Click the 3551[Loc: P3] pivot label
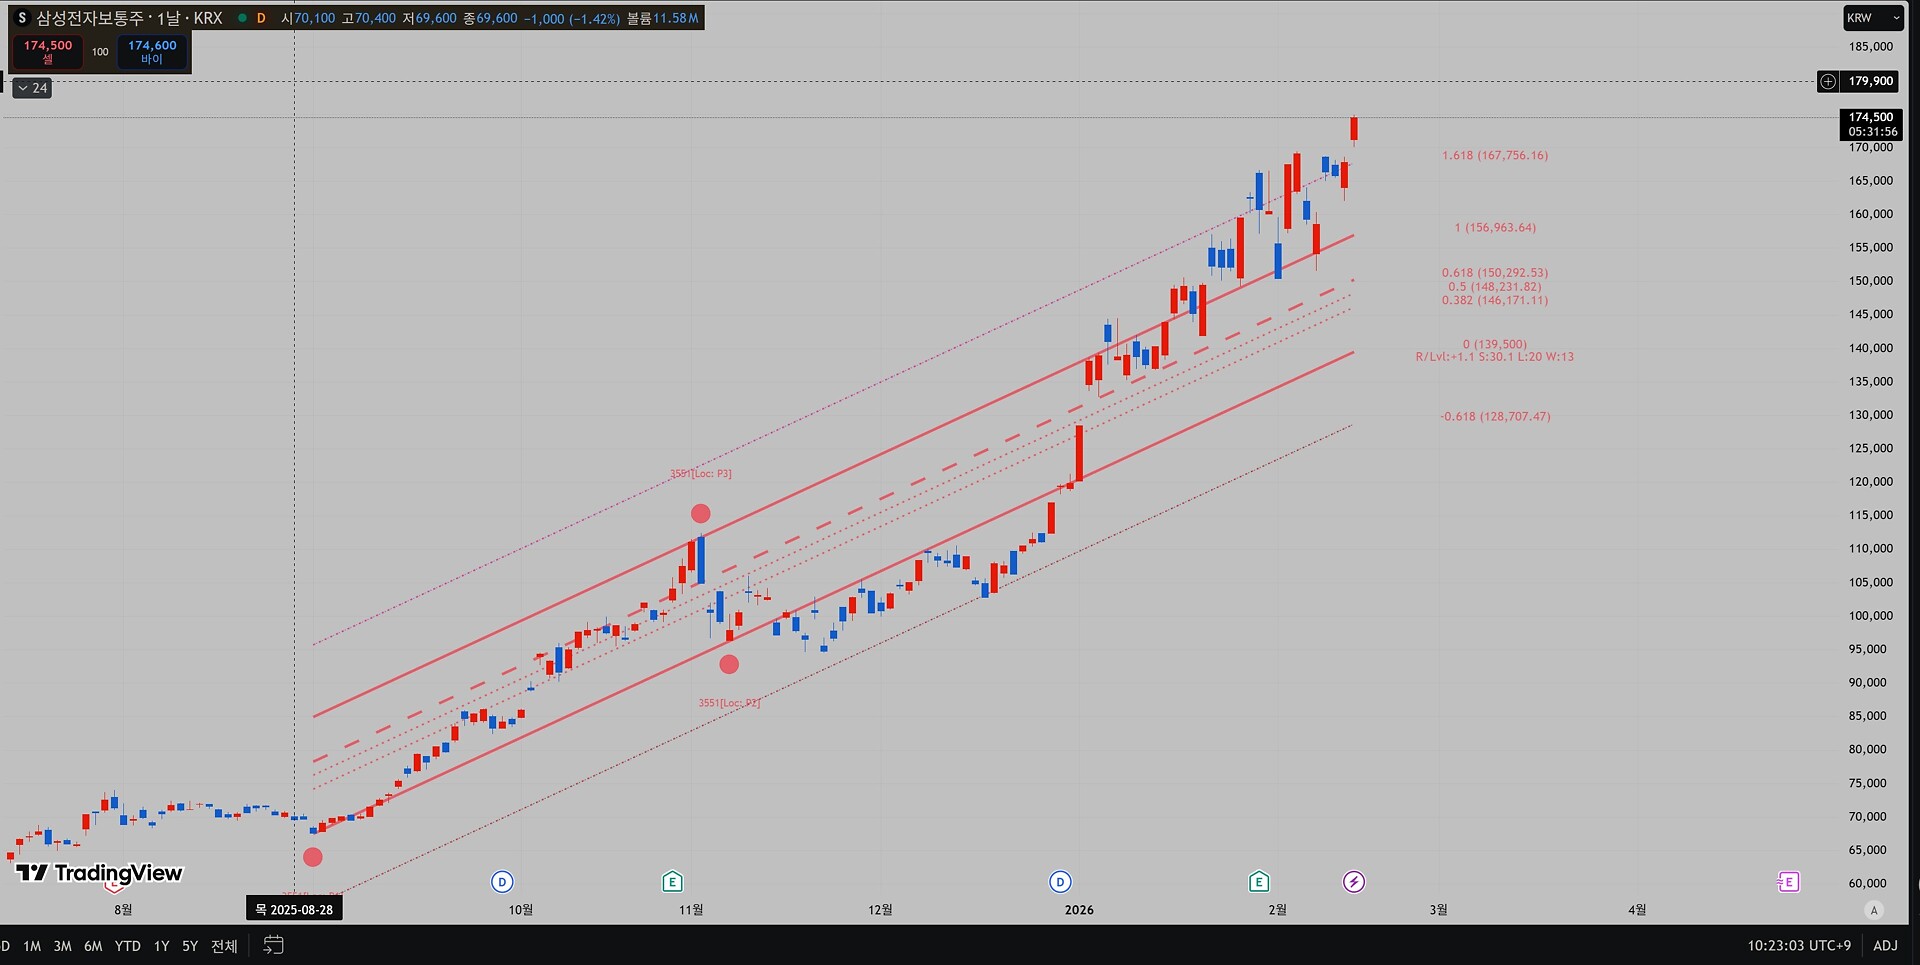This screenshot has height=965, width=1920. click(x=701, y=474)
